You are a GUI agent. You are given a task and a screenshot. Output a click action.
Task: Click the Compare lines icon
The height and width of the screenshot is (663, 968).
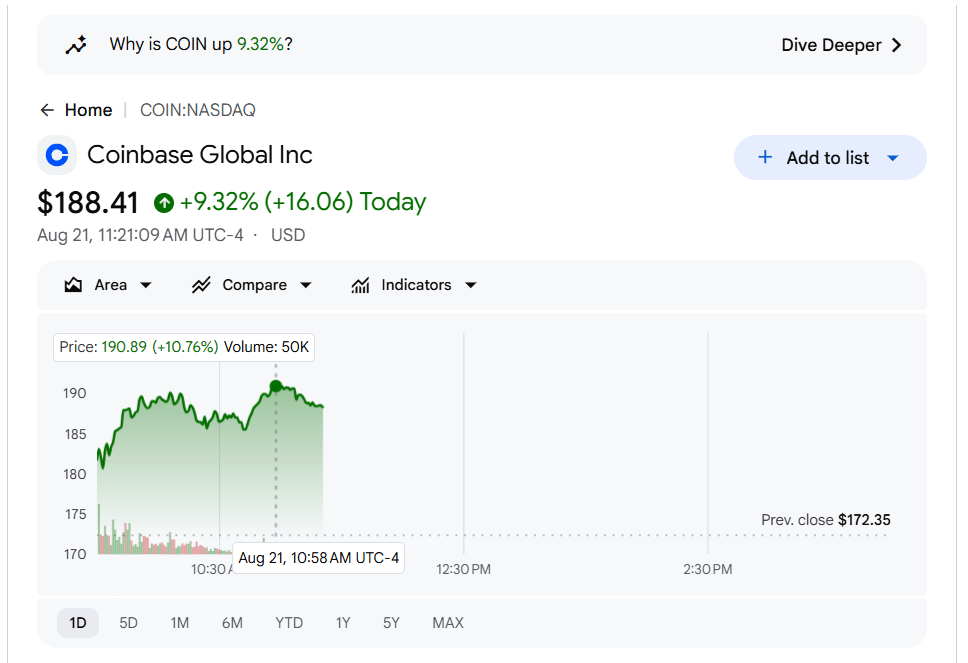[x=201, y=285]
